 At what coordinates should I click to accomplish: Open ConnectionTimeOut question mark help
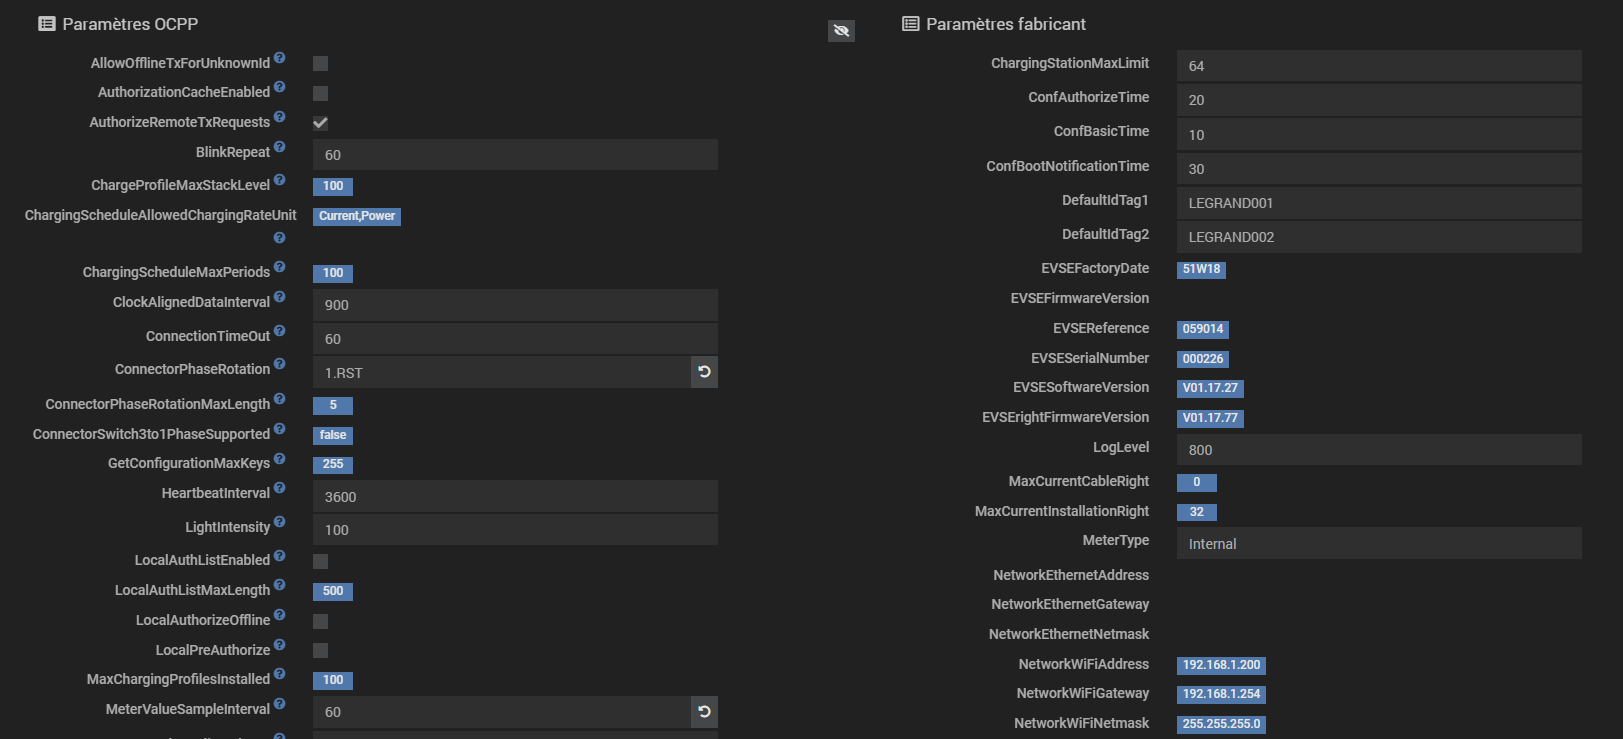point(280,331)
